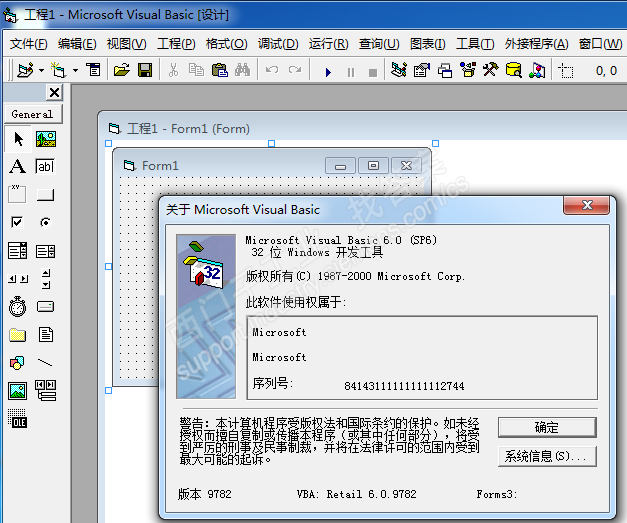Open Visual Component Manager icon
Image resolution: width=627 pixels, height=523 pixels.
(537, 70)
